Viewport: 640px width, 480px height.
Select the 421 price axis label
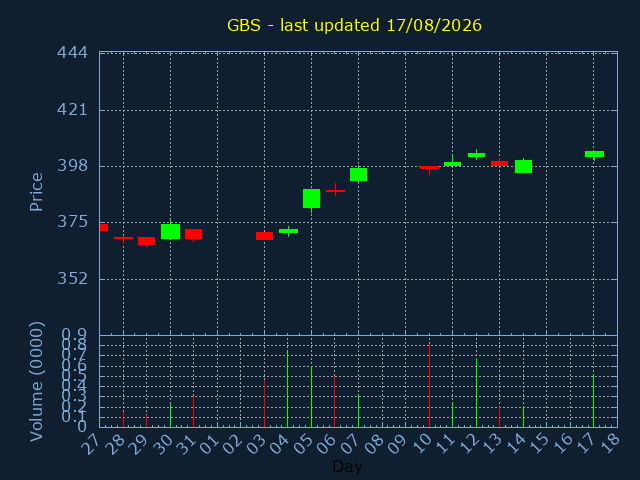(x=72, y=110)
